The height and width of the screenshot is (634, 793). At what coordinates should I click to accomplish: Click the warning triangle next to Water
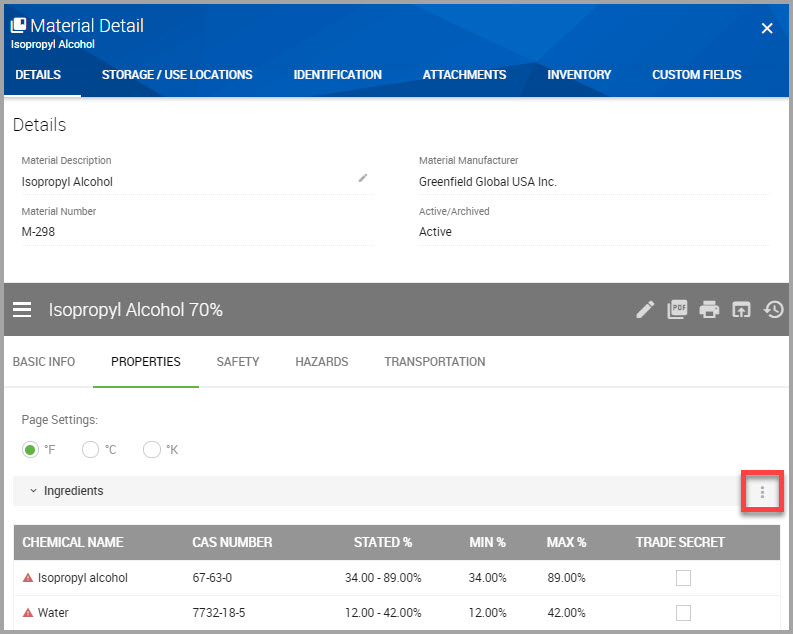pos(28,613)
